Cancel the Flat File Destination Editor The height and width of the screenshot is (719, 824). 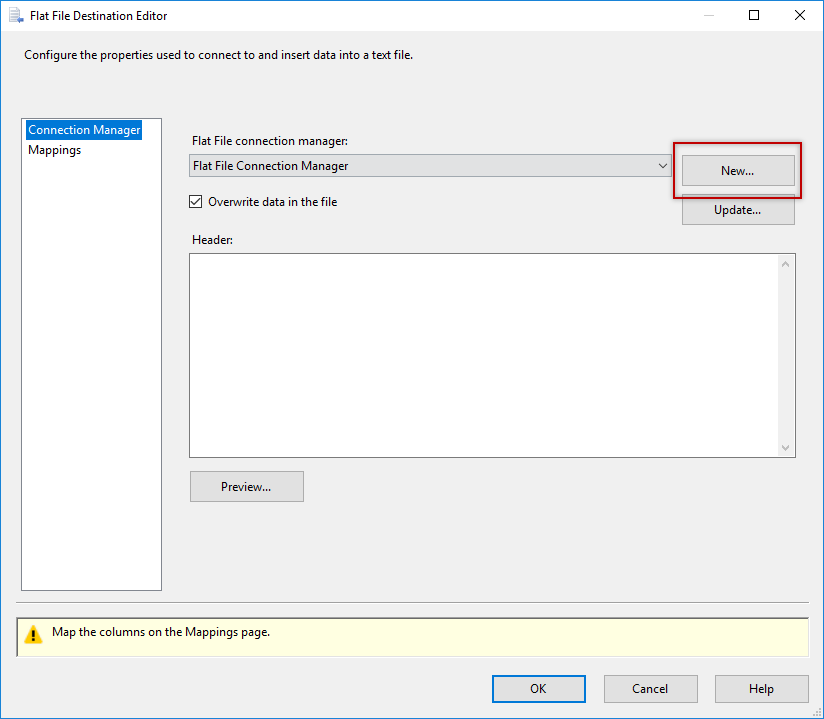click(x=650, y=689)
